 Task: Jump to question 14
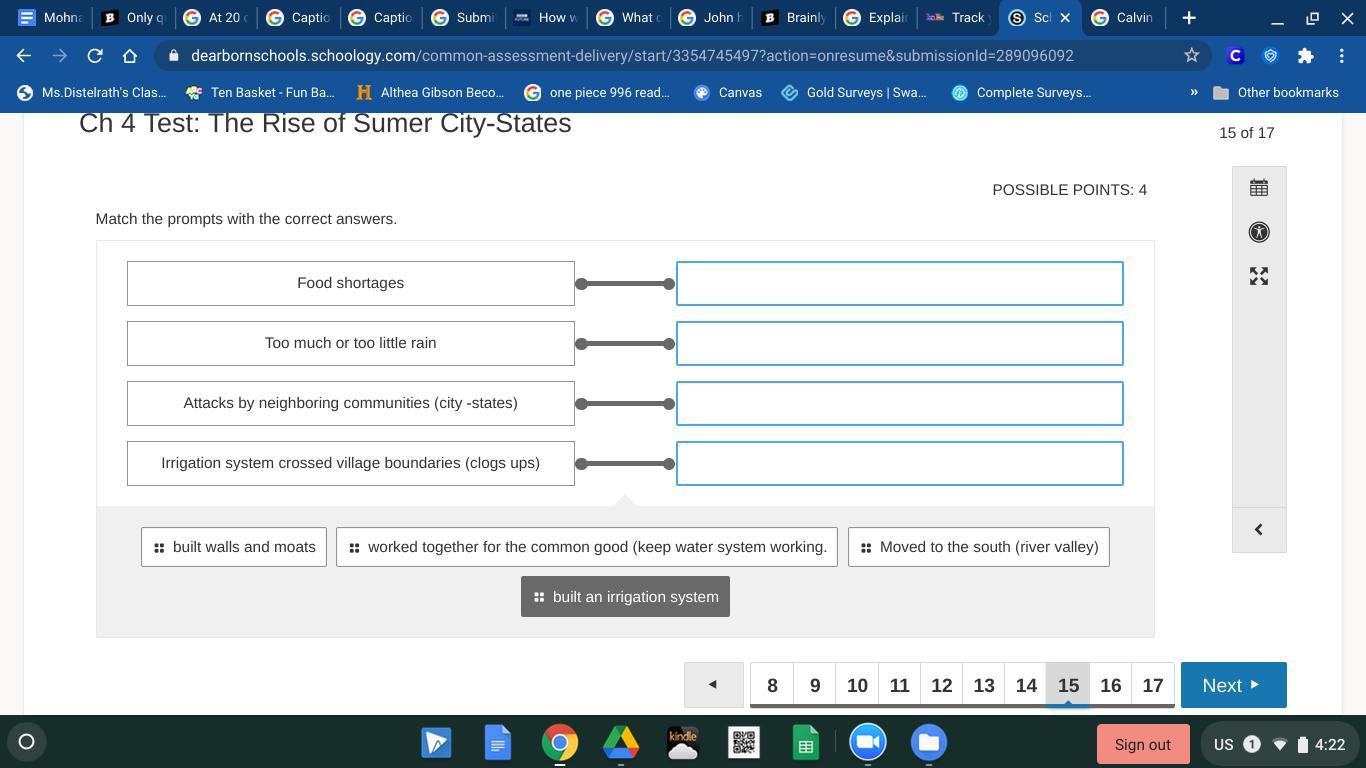click(x=1026, y=685)
